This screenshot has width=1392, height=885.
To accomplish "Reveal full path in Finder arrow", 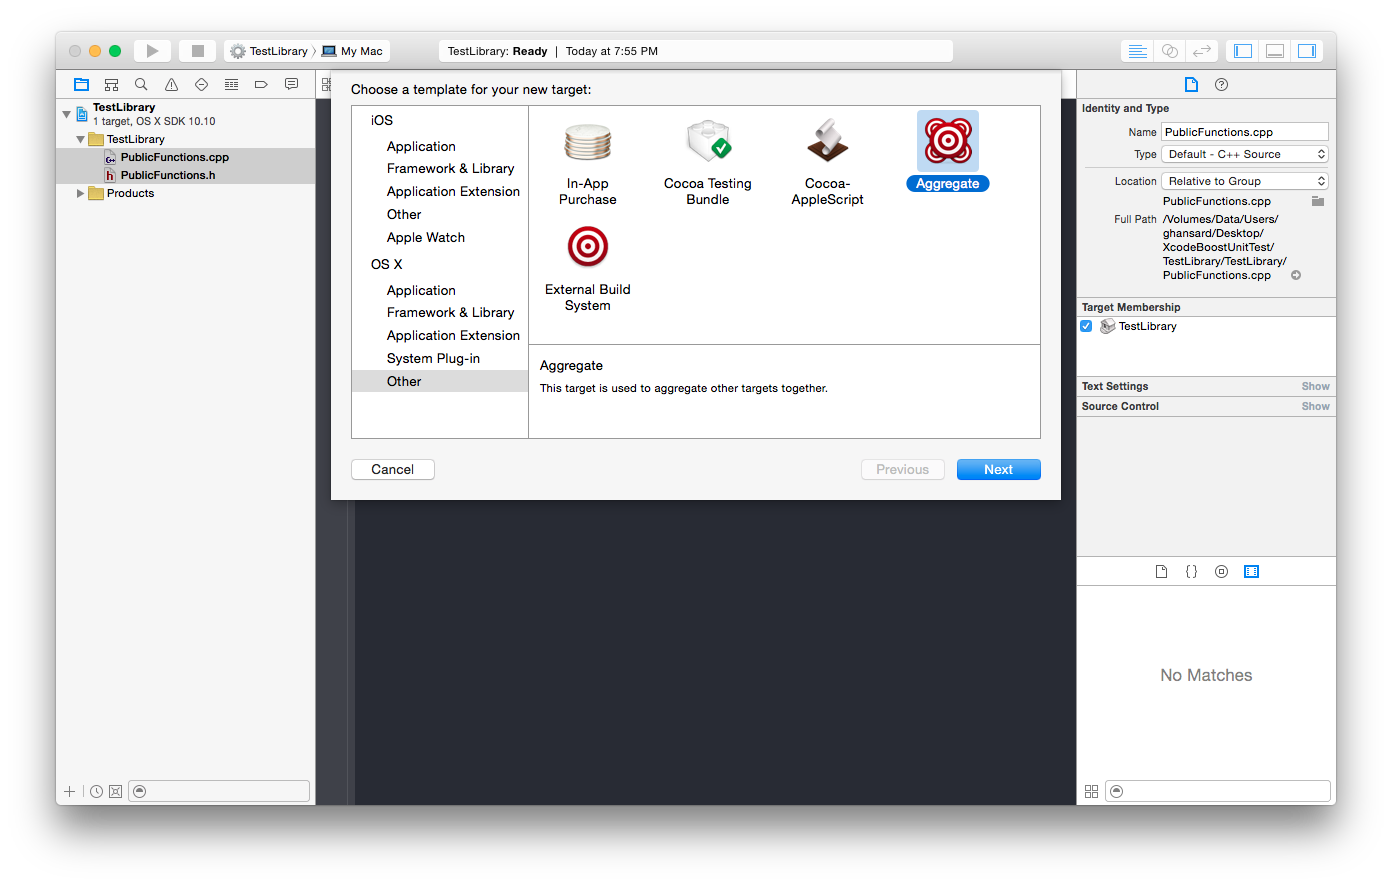I will [x=1296, y=275].
